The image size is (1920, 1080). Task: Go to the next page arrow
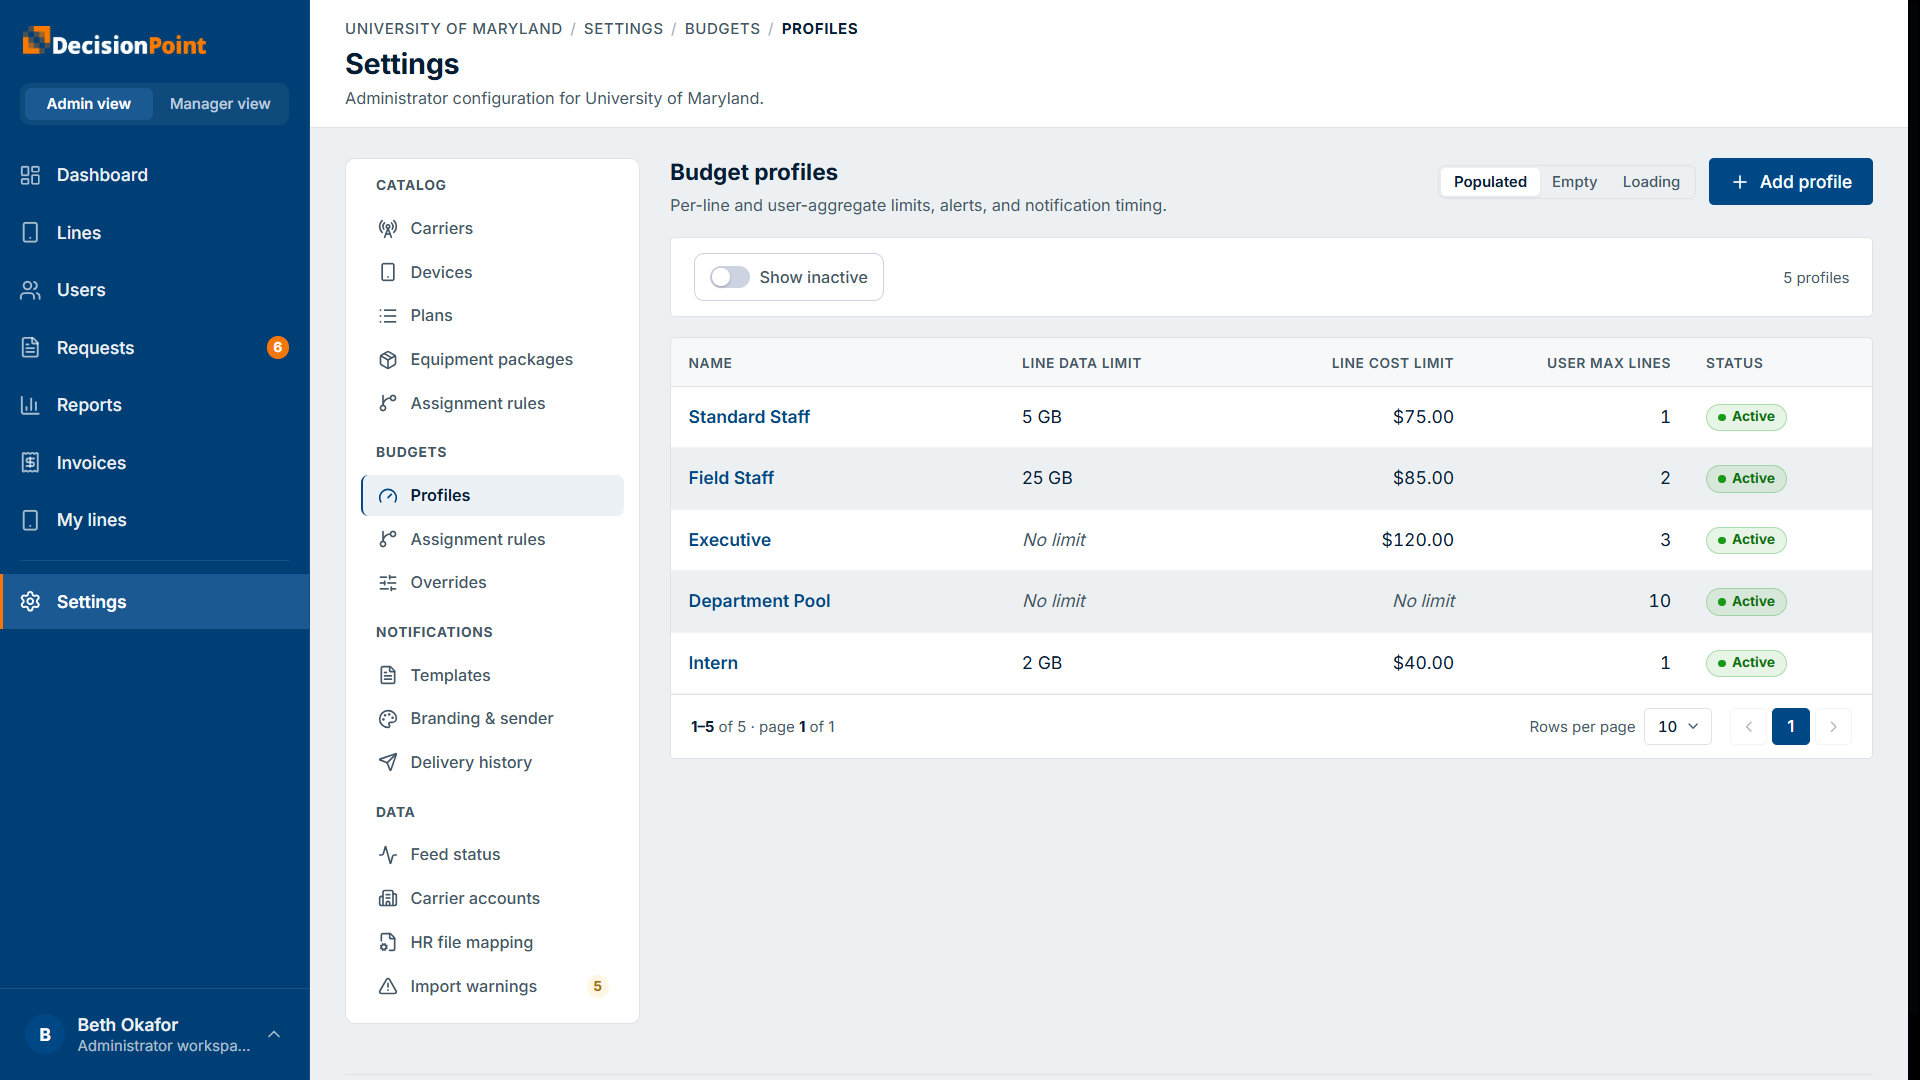(1833, 727)
